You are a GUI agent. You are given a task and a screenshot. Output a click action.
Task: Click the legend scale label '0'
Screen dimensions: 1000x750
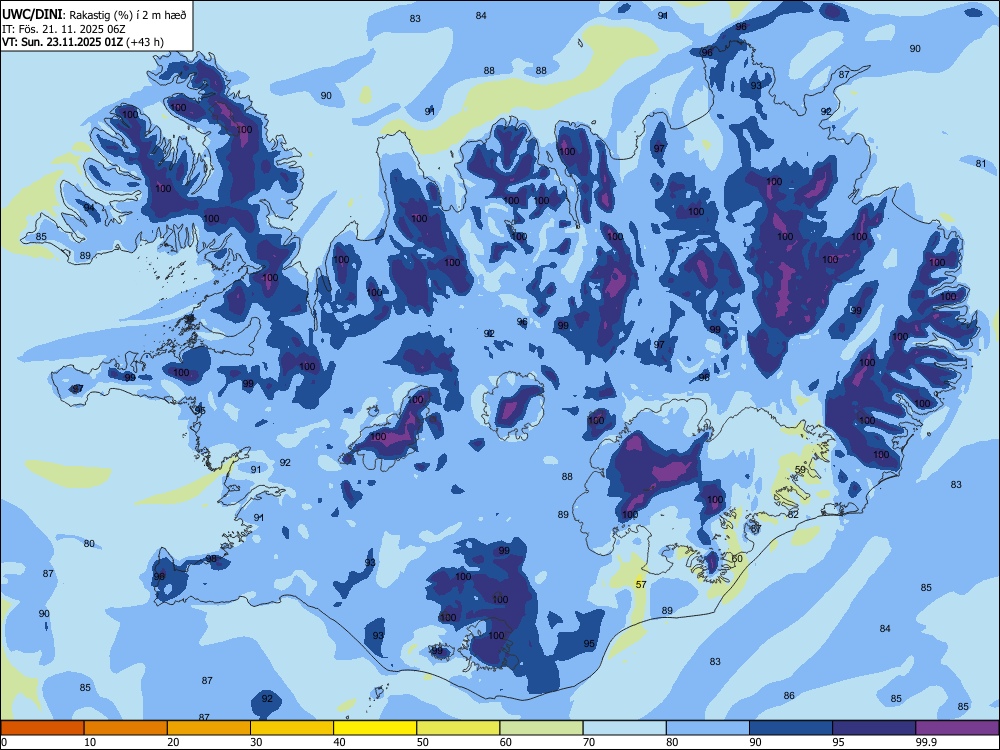4,742
